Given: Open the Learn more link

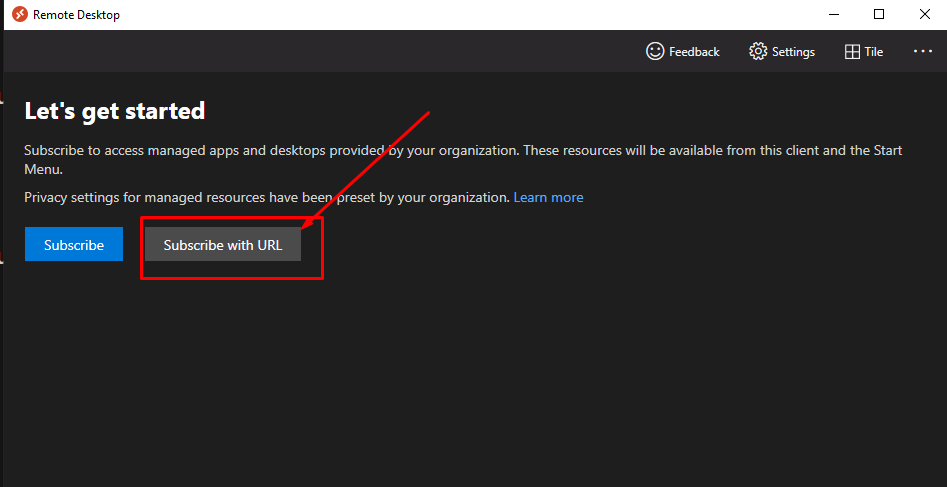Looking at the screenshot, I should [548, 198].
